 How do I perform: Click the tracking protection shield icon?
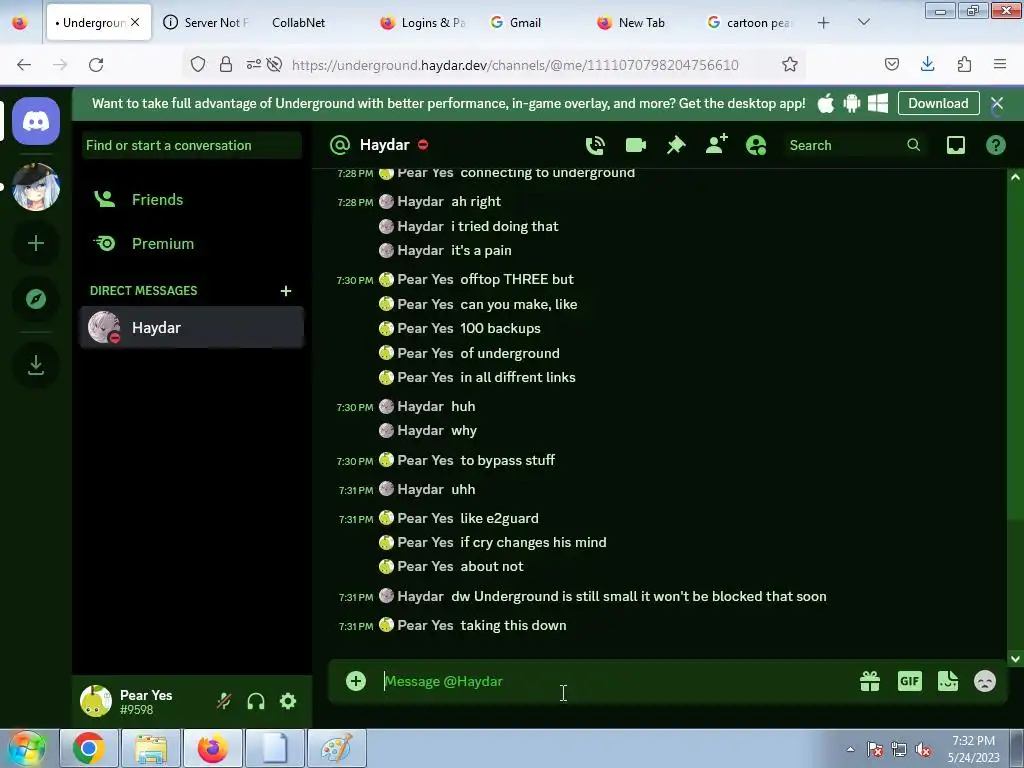click(198, 64)
